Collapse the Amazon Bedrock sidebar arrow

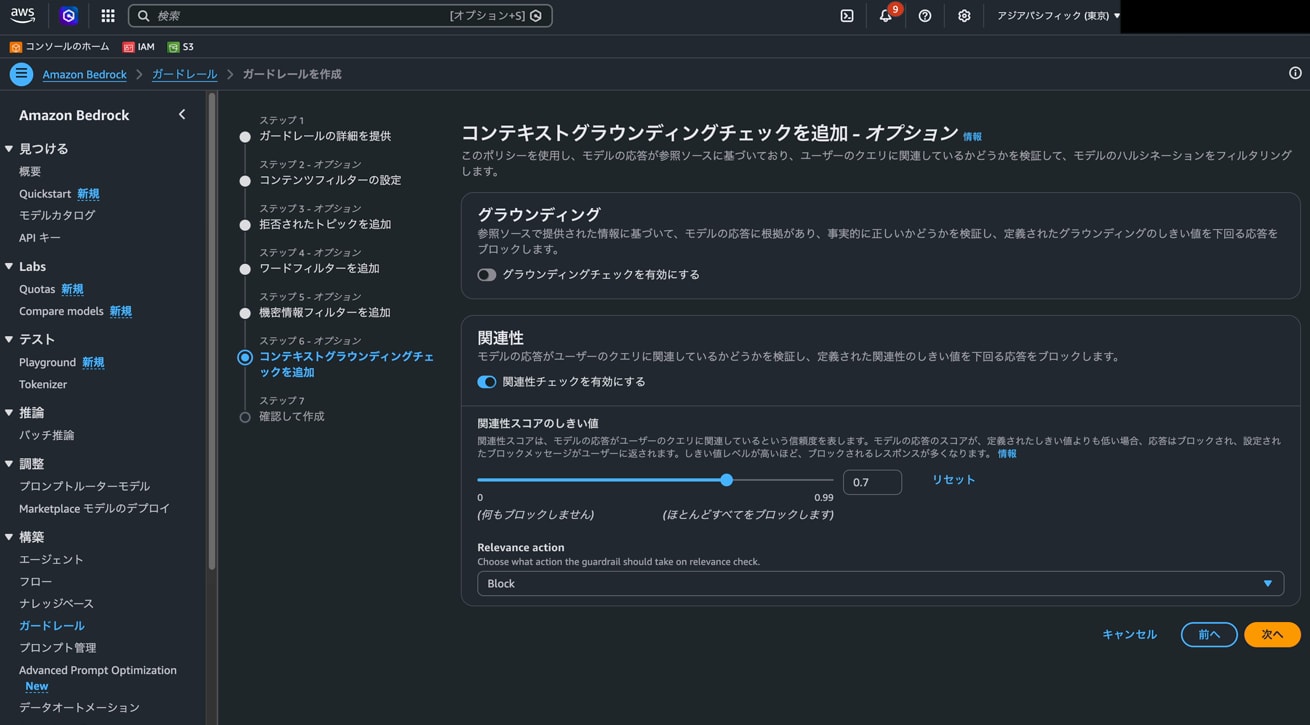point(182,115)
